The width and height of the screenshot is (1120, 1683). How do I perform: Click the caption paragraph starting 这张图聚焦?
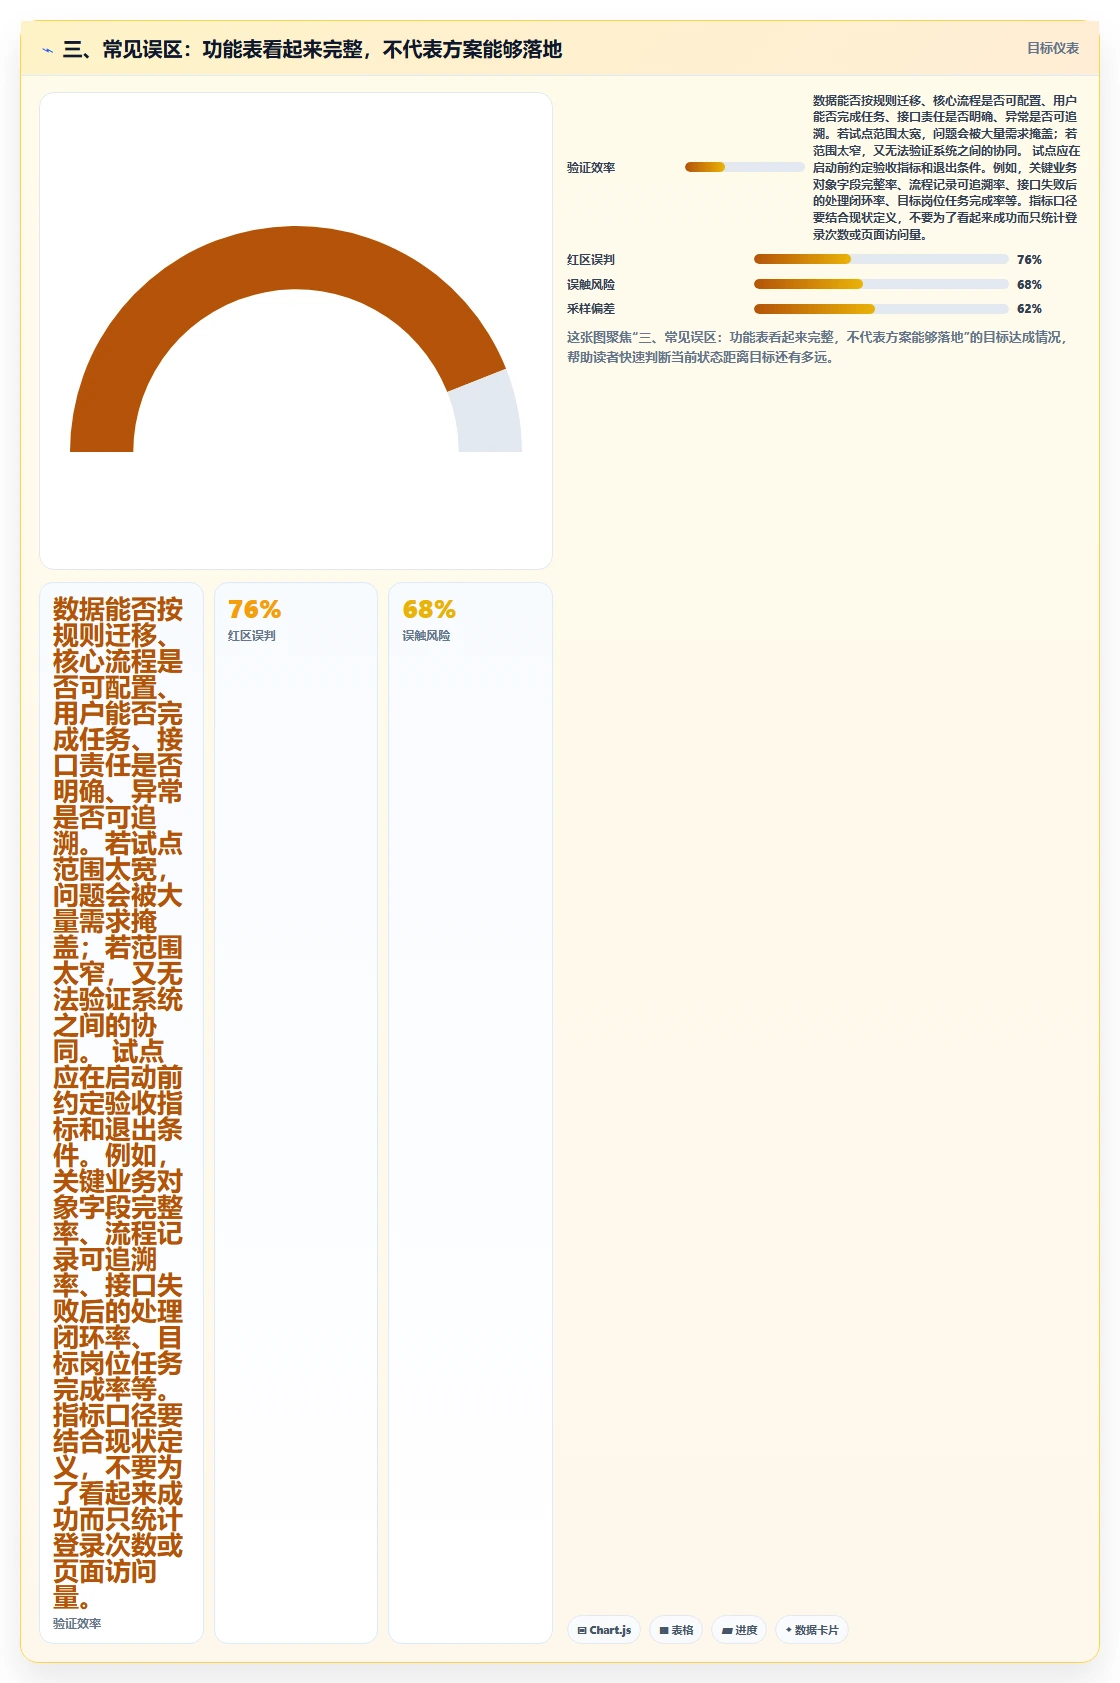pyautogui.click(x=820, y=347)
